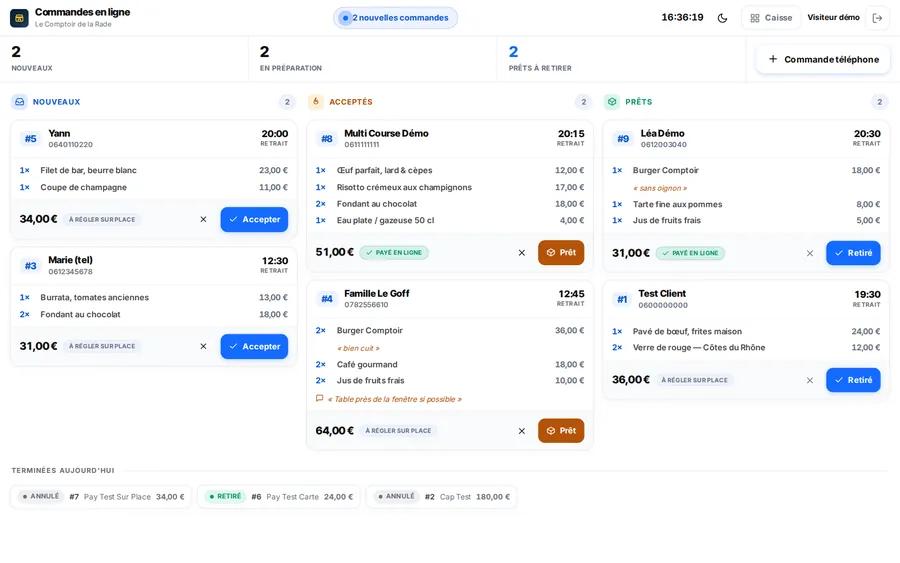Cancel Test Client order with the X
The image size is (900, 563).
click(810, 380)
